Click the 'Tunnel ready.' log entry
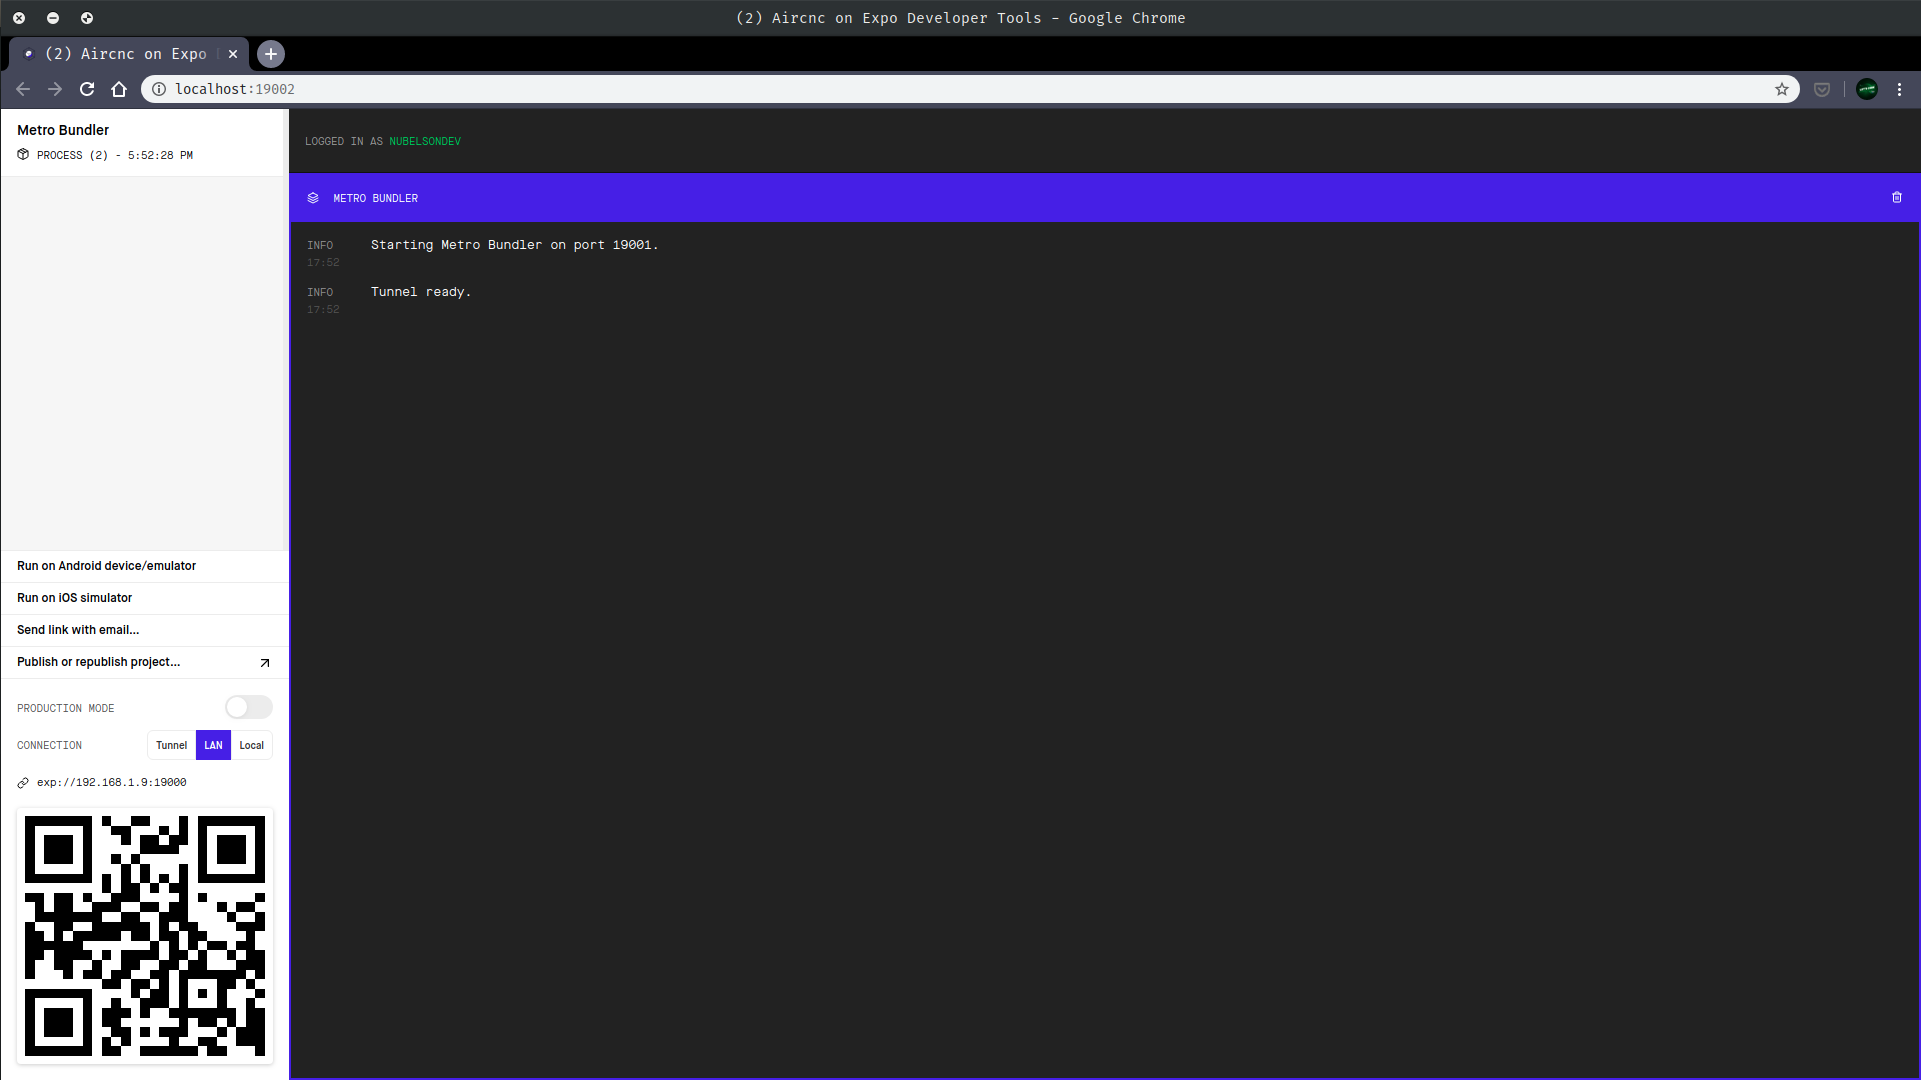The height and width of the screenshot is (1080, 1921). (x=421, y=292)
